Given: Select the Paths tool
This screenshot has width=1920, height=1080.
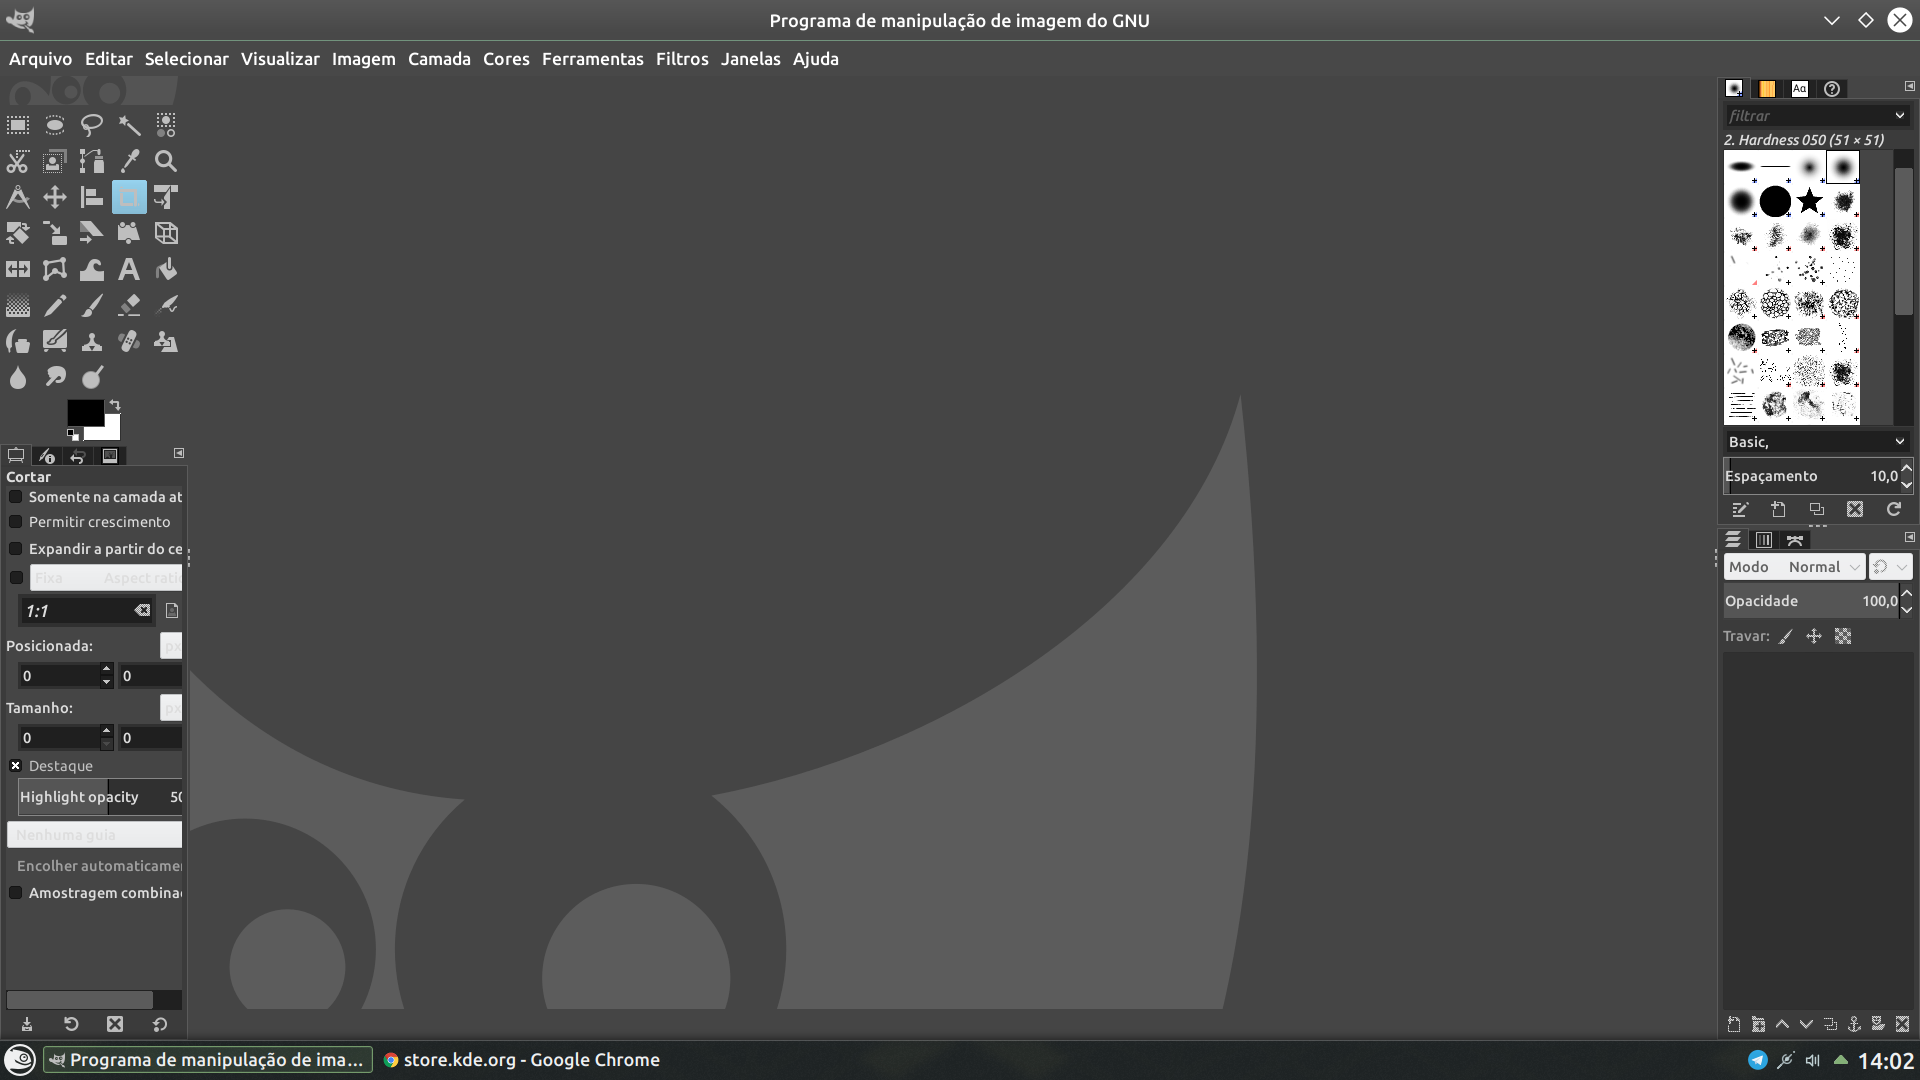Looking at the screenshot, I should [x=92, y=161].
